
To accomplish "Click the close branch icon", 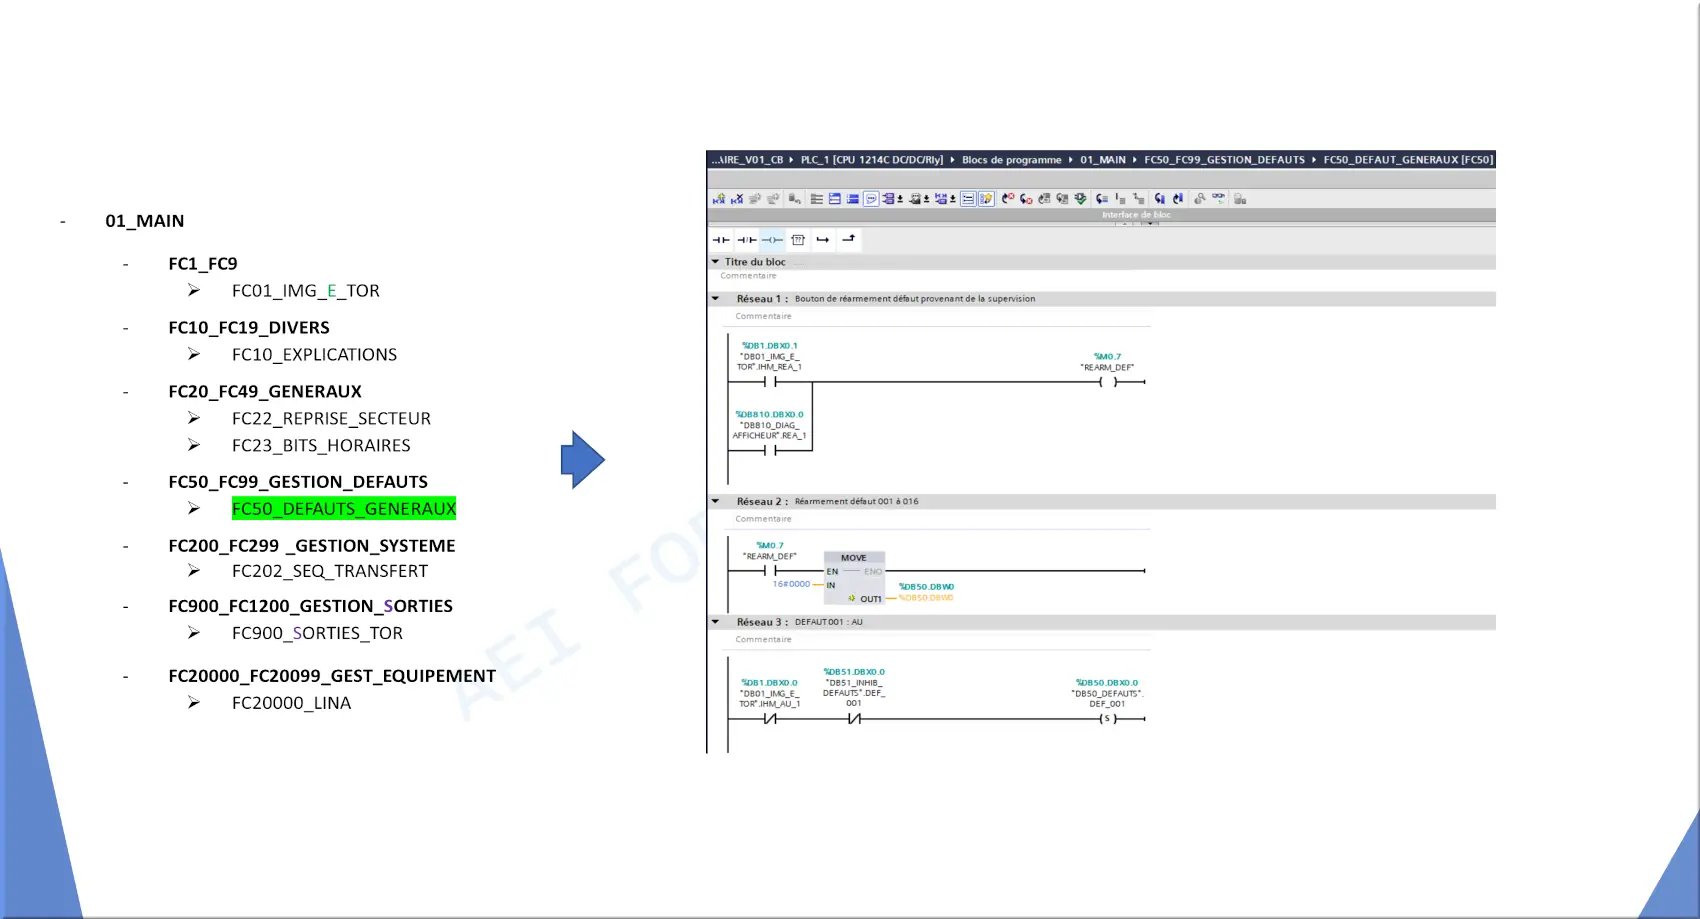I will coord(849,239).
